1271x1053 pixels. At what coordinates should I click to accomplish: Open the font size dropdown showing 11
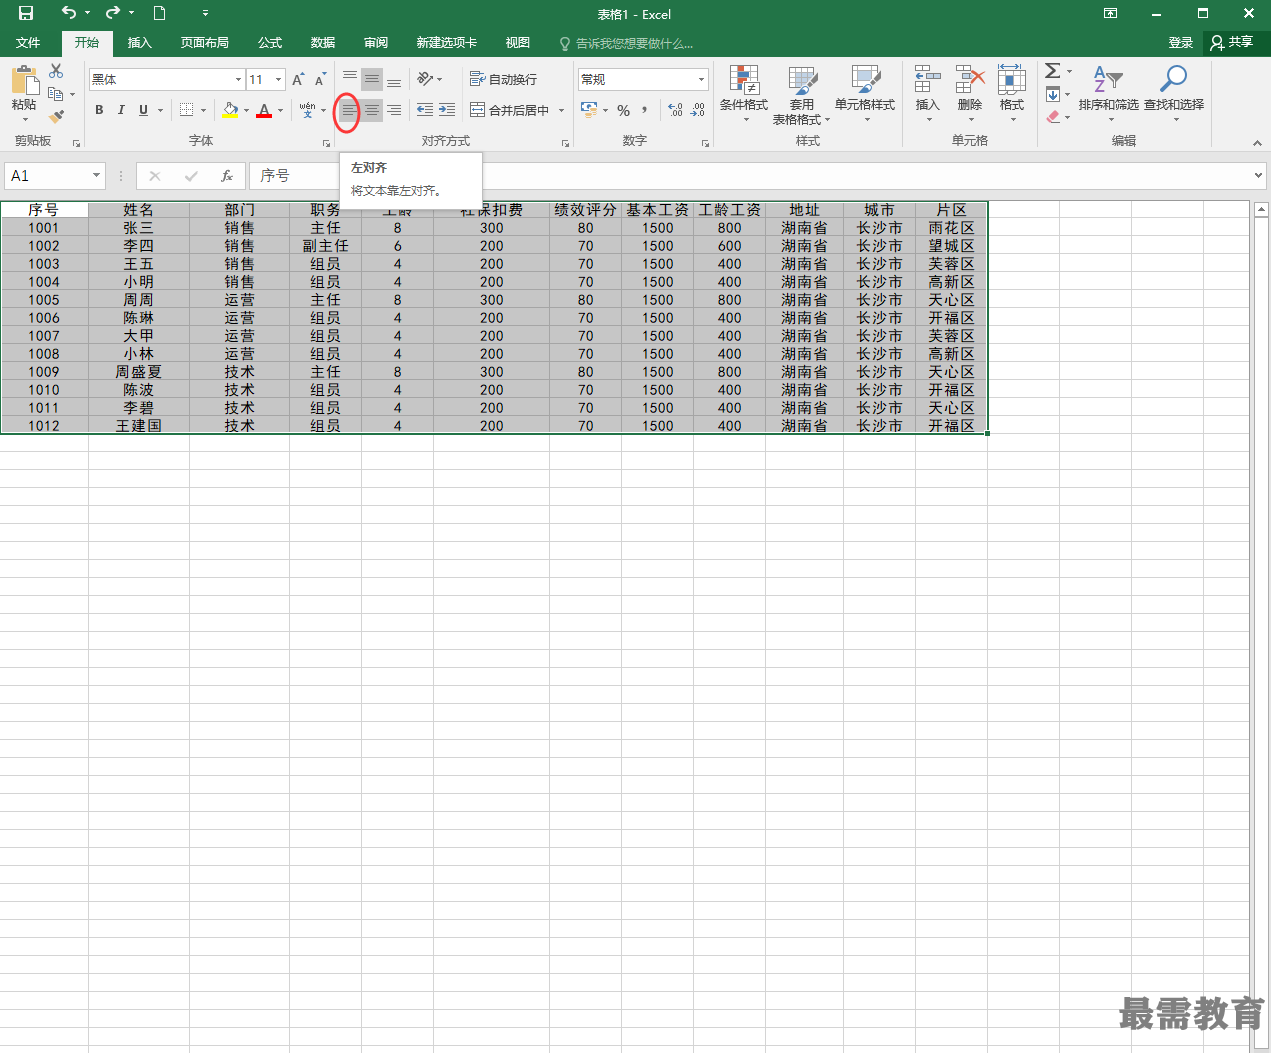coord(278,79)
